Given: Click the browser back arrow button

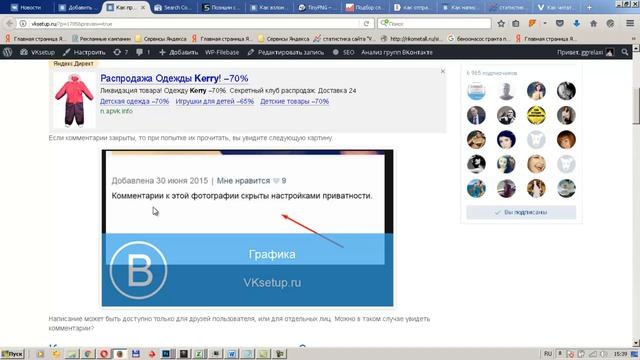Looking at the screenshot, I should [x=10, y=24].
